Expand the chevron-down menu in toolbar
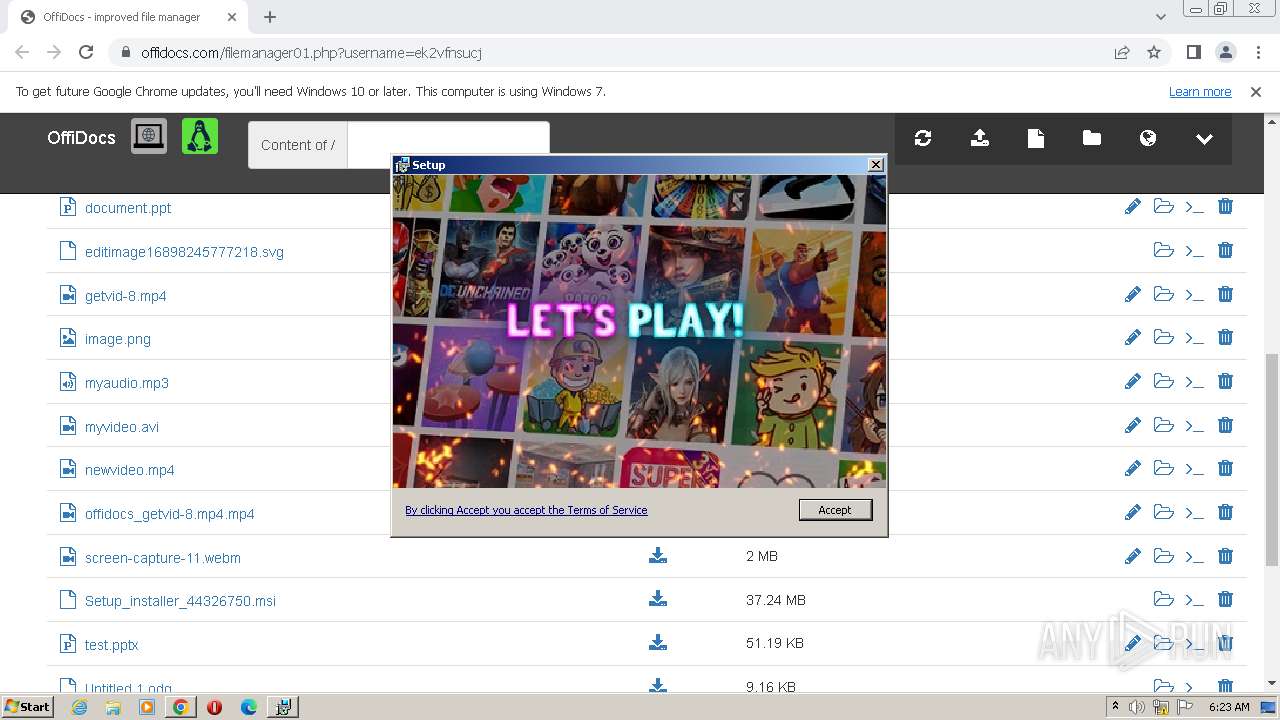1280x720 pixels. [1204, 139]
